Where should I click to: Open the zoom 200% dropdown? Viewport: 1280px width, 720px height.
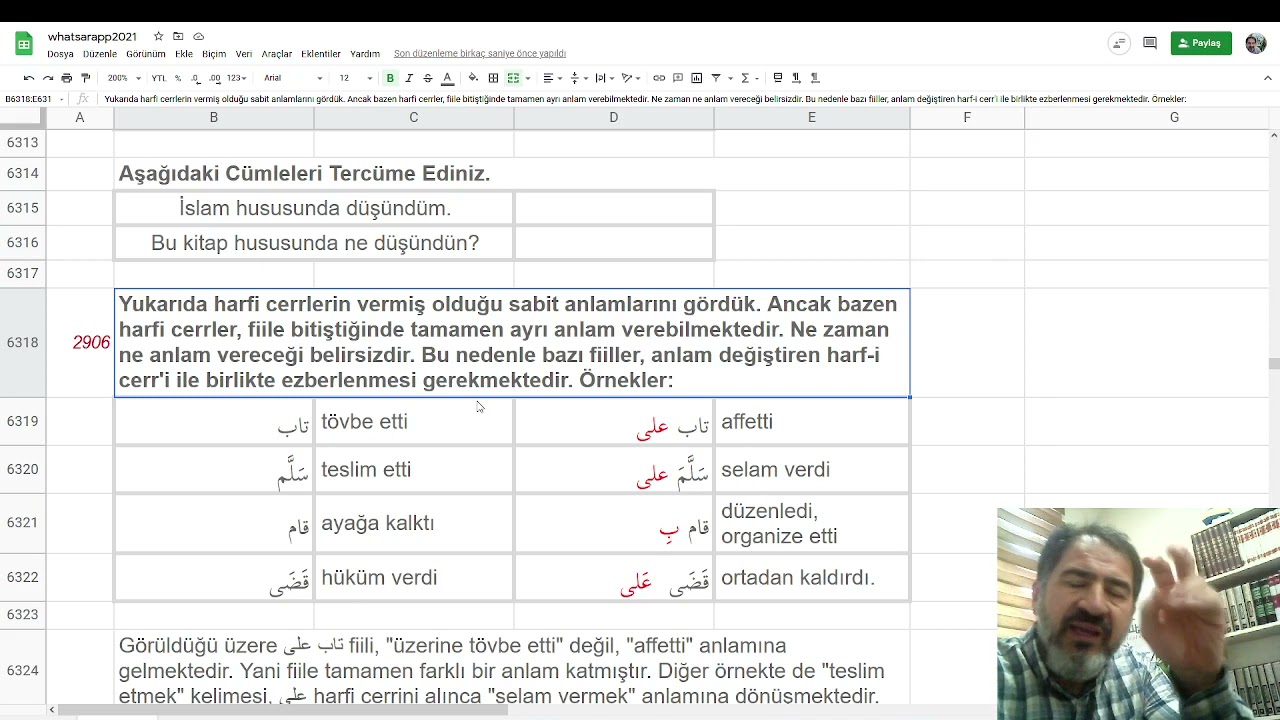pos(123,78)
